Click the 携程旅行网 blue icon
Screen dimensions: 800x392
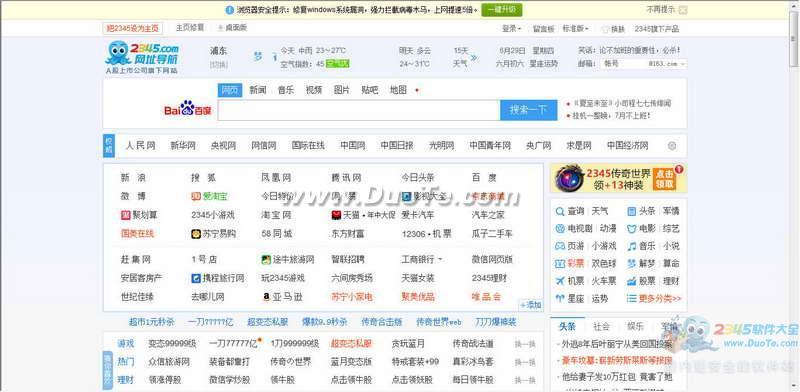tap(196, 279)
